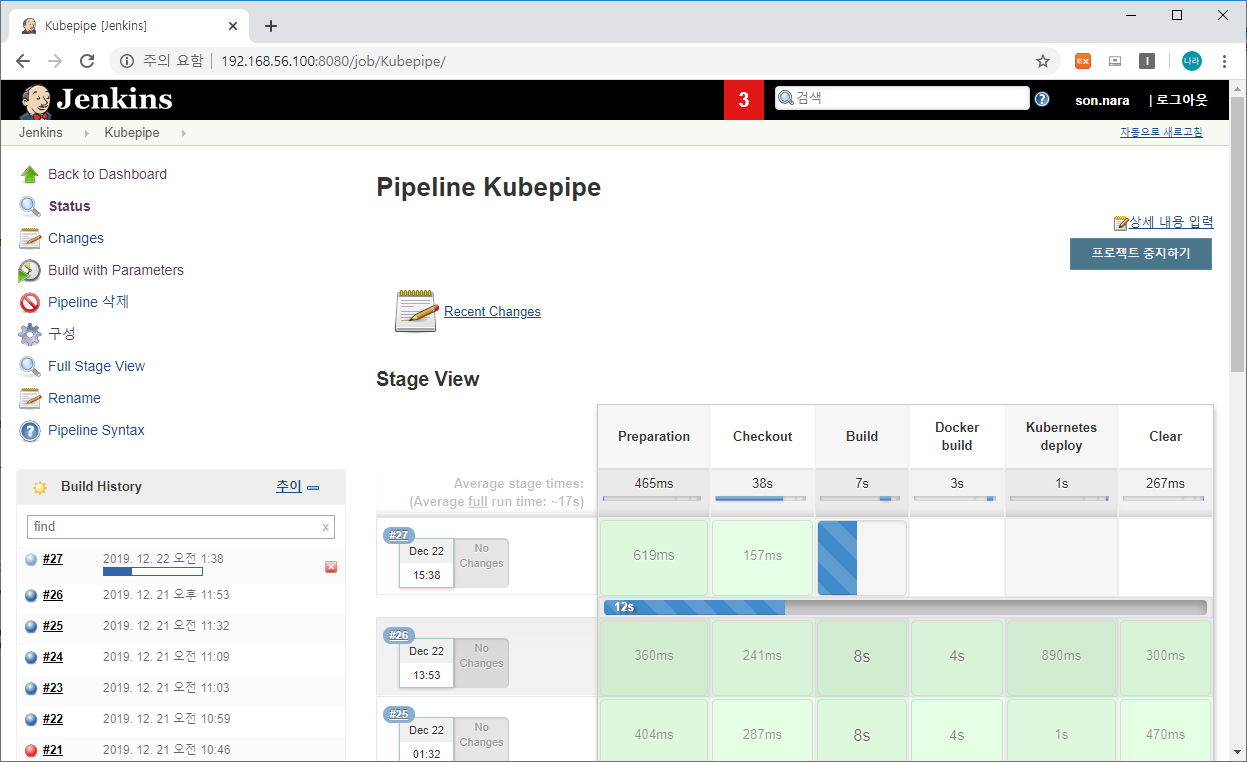Click the 구성 gear icon

30,334
